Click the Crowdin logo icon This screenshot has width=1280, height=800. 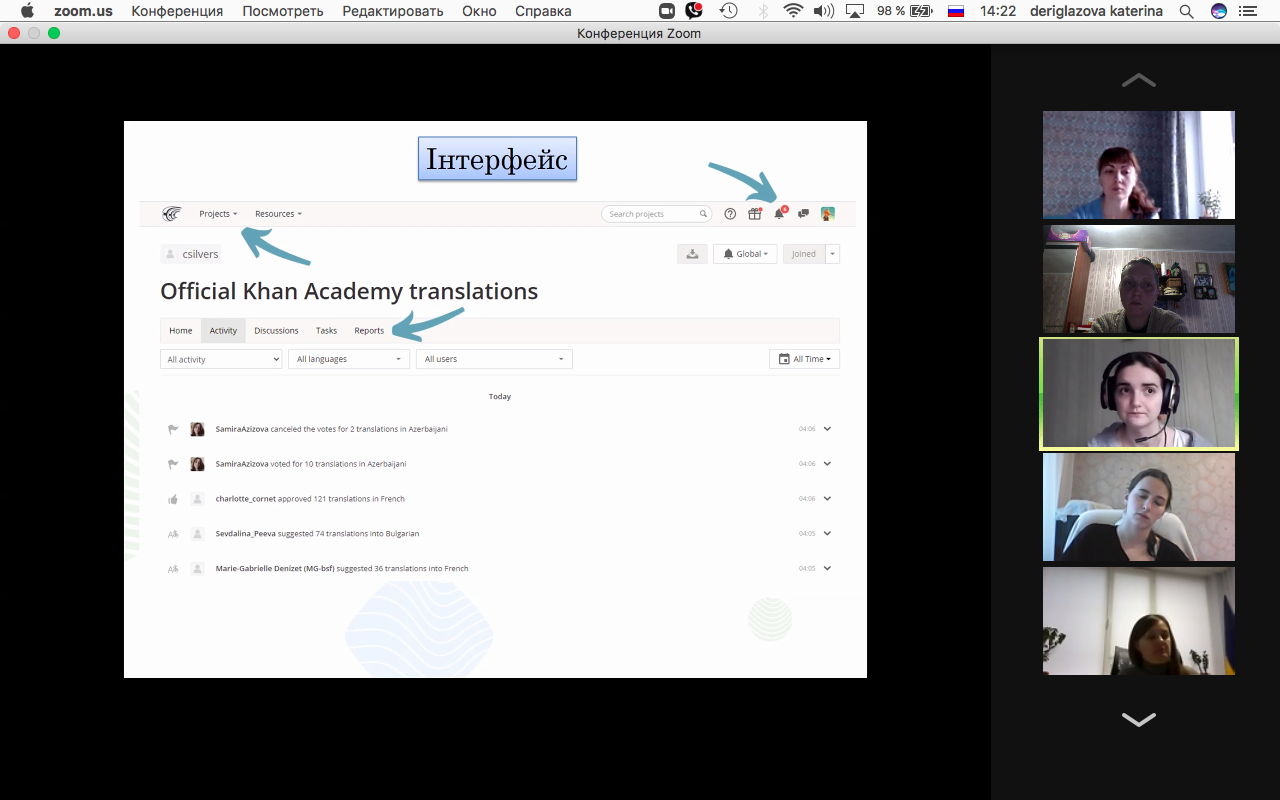click(172, 214)
